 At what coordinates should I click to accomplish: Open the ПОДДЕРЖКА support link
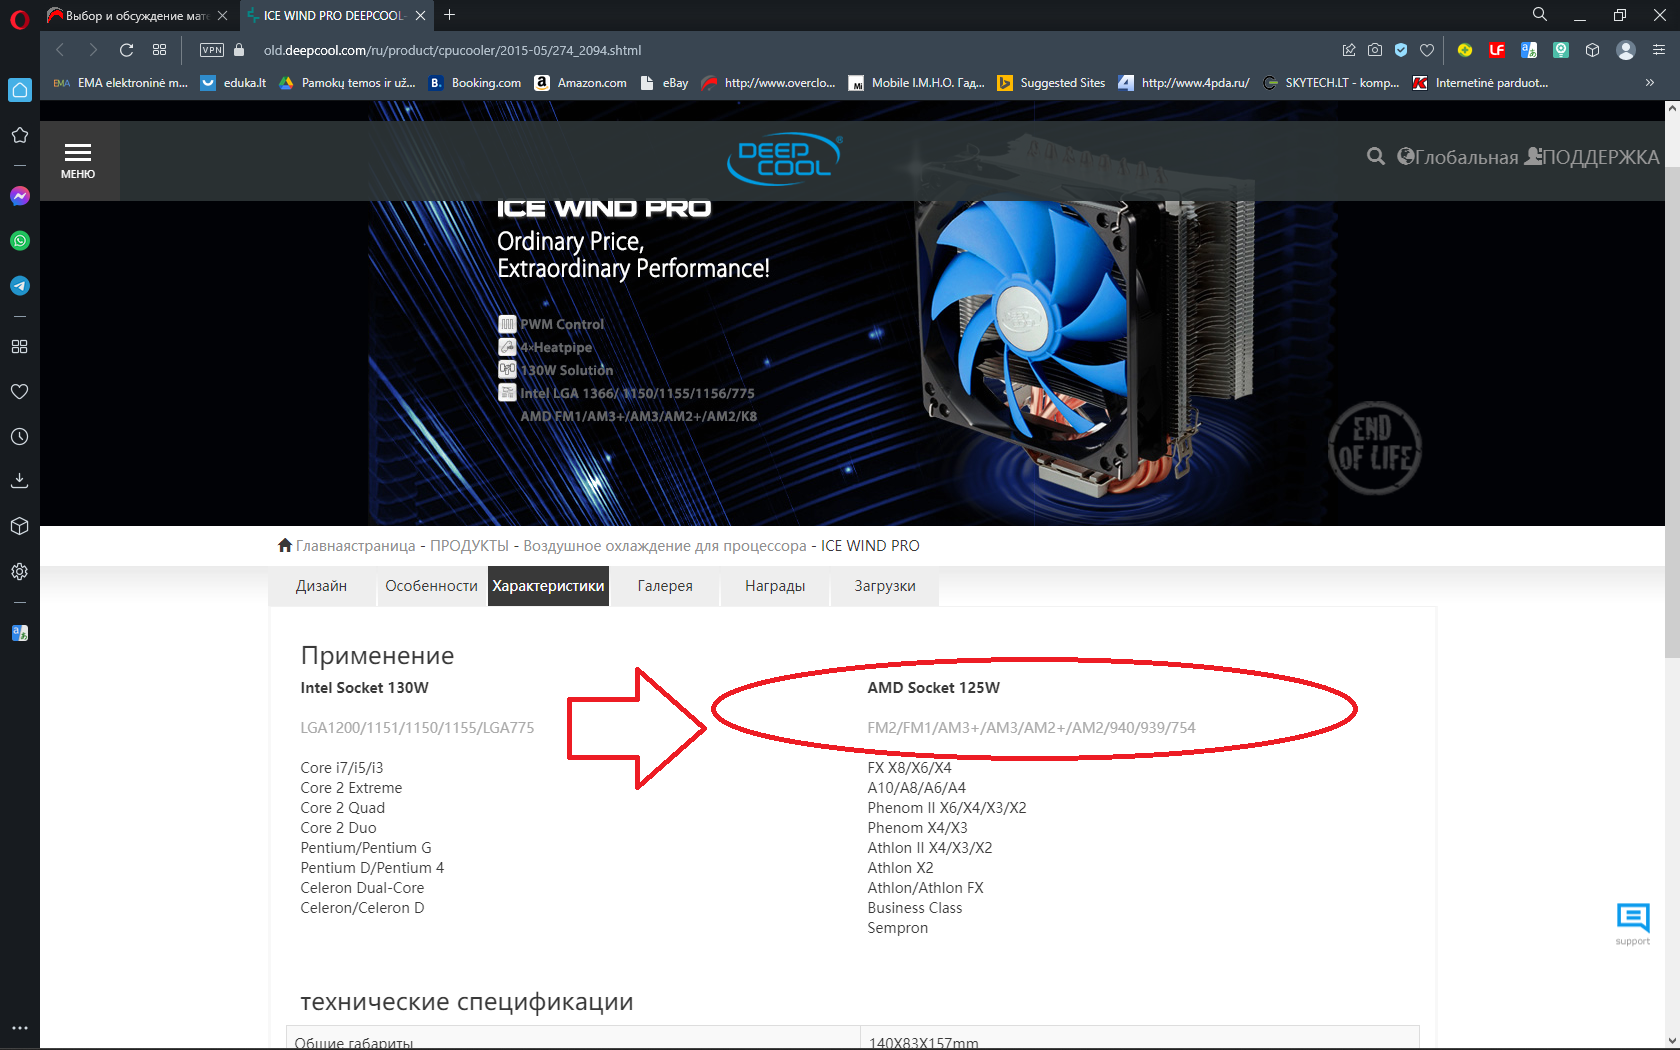(x=1592, y=157)
